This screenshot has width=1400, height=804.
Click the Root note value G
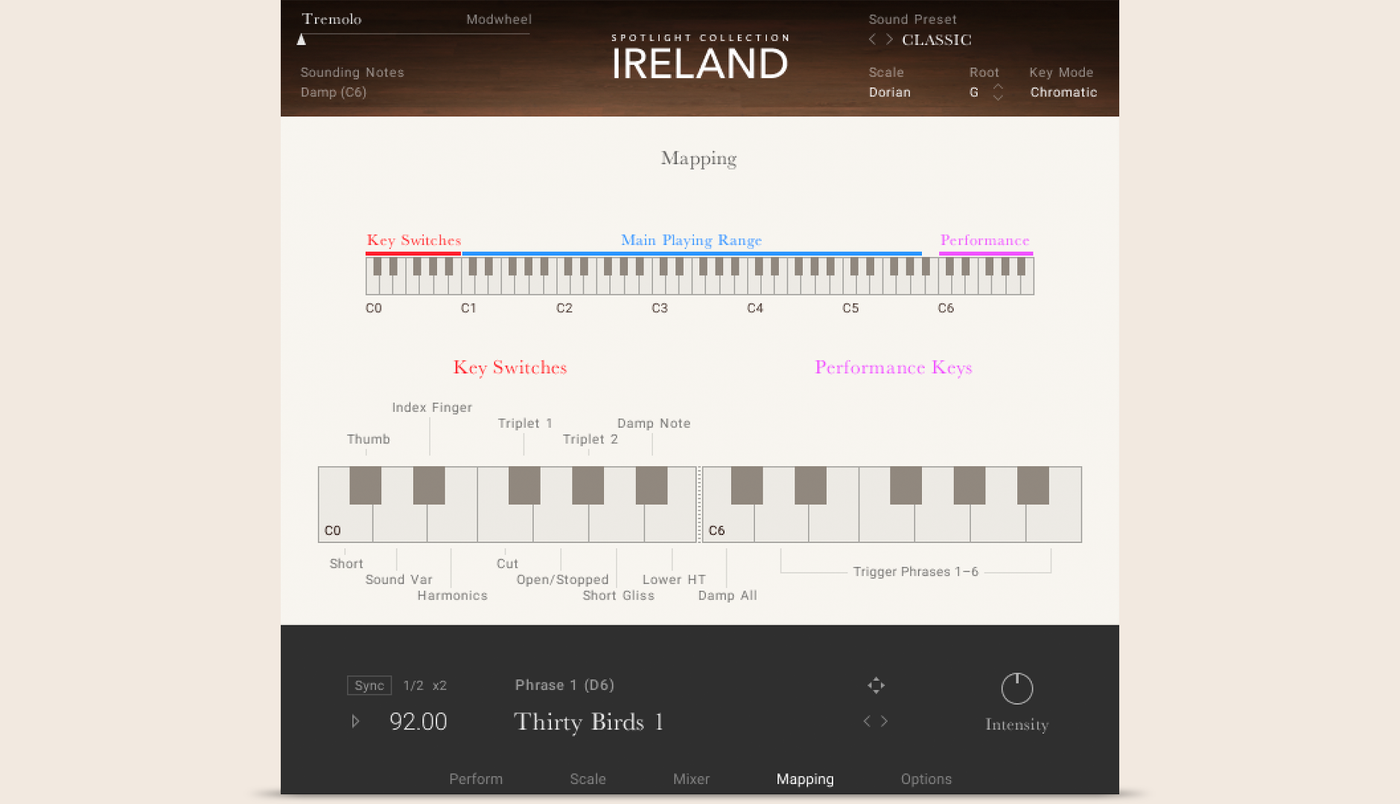tap(974, 92)
